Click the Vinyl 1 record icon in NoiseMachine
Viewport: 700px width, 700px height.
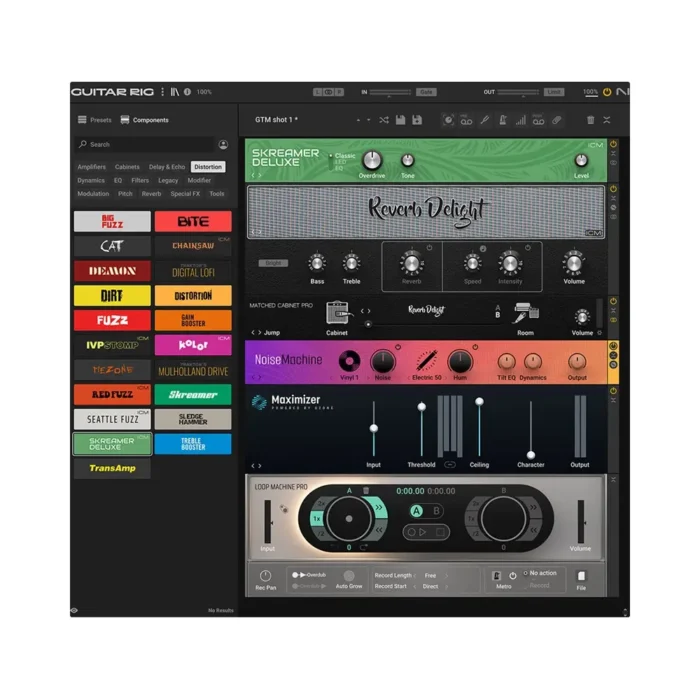tap(349, 361)
